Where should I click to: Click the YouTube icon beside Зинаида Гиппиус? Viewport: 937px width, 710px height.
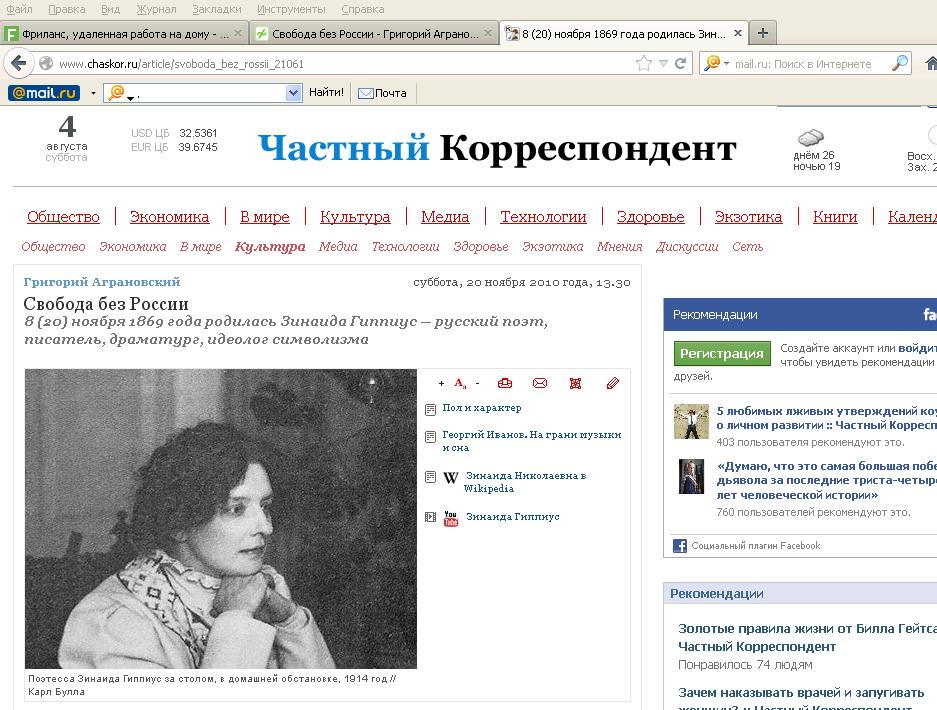[x=451, y=518]
